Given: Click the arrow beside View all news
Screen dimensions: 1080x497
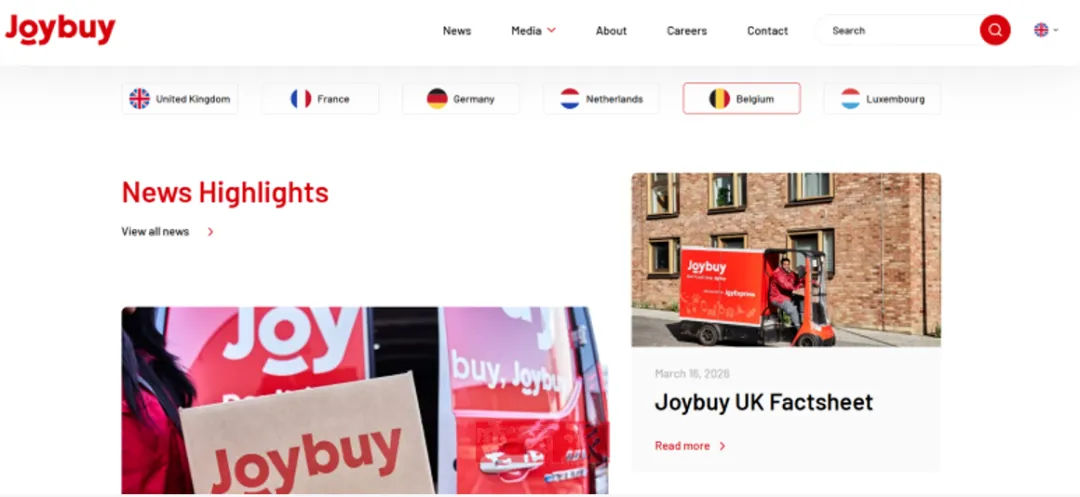Looking at the screenshot, I should click(210, 232).
